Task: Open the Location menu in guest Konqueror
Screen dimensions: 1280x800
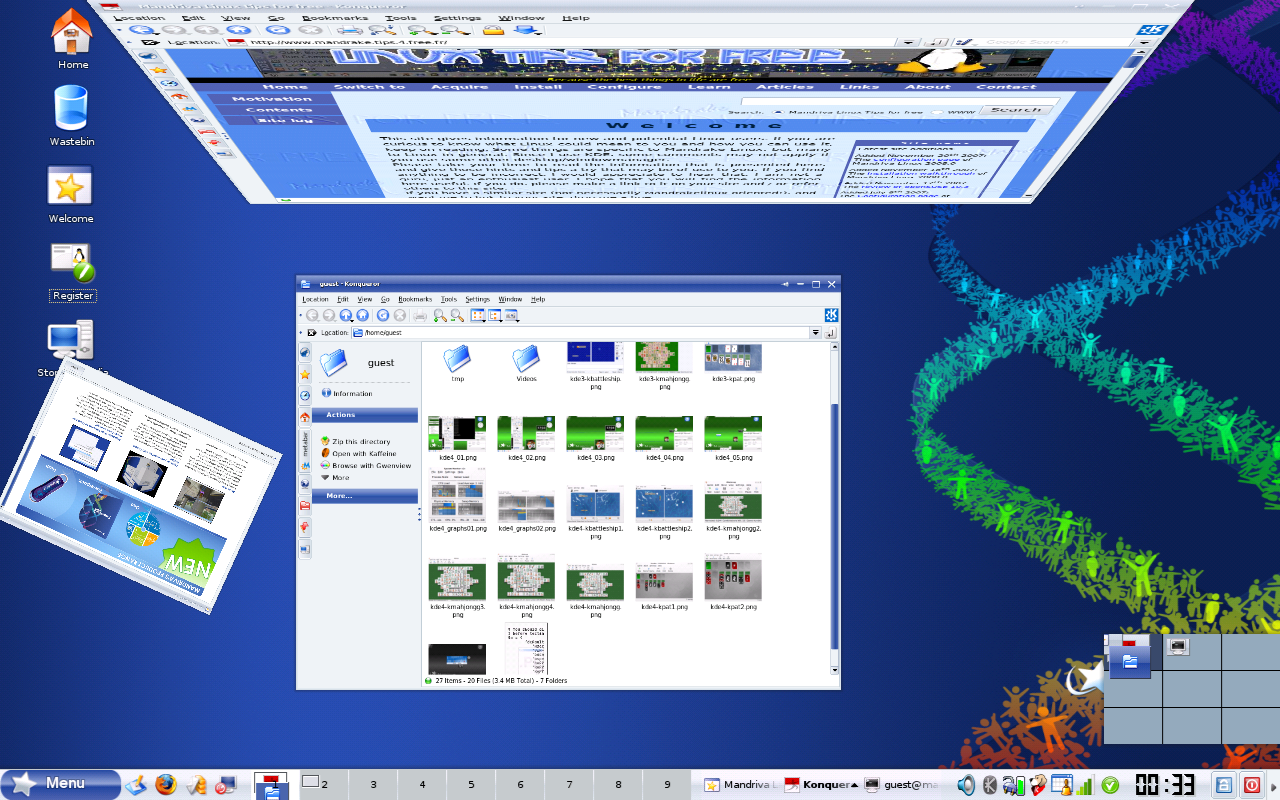Action: point(315,299)
